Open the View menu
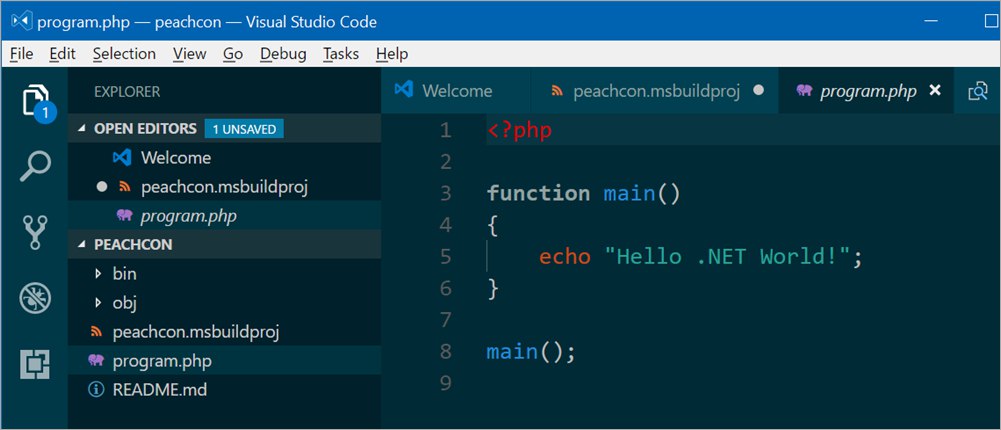1001x430 pixels. coord(190,54)
